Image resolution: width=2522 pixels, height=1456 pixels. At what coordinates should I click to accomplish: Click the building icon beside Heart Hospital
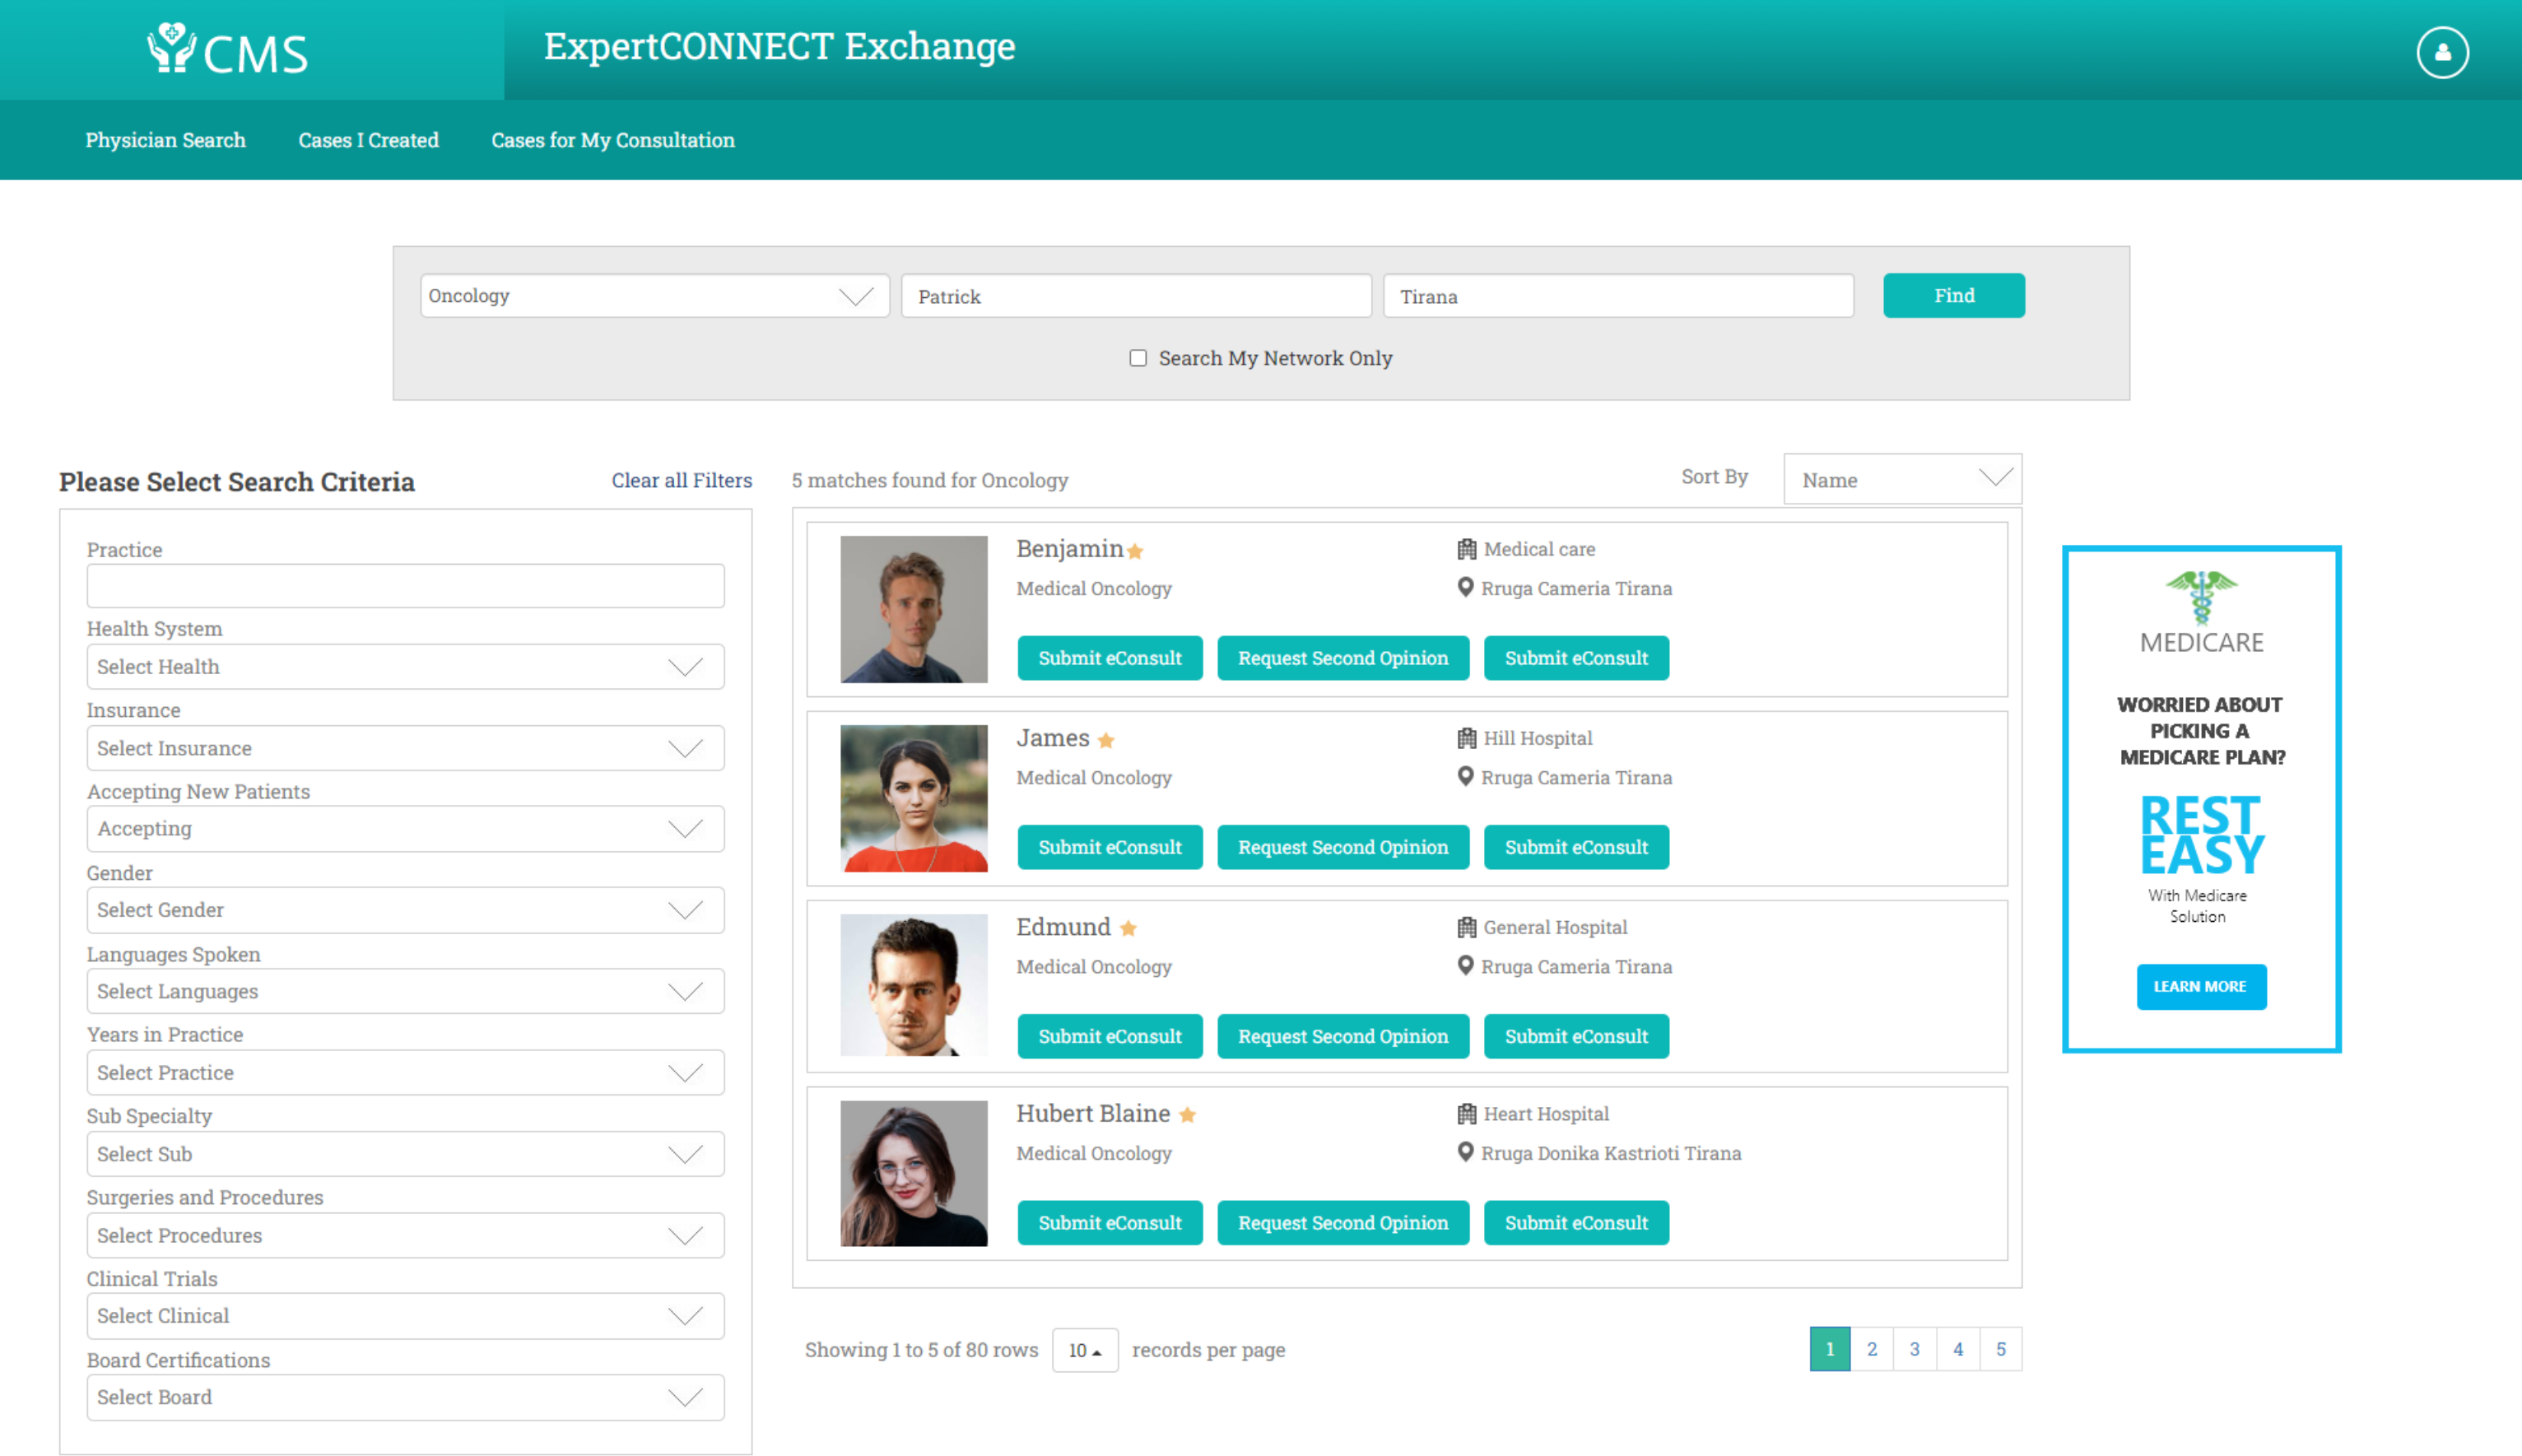1466,1113
